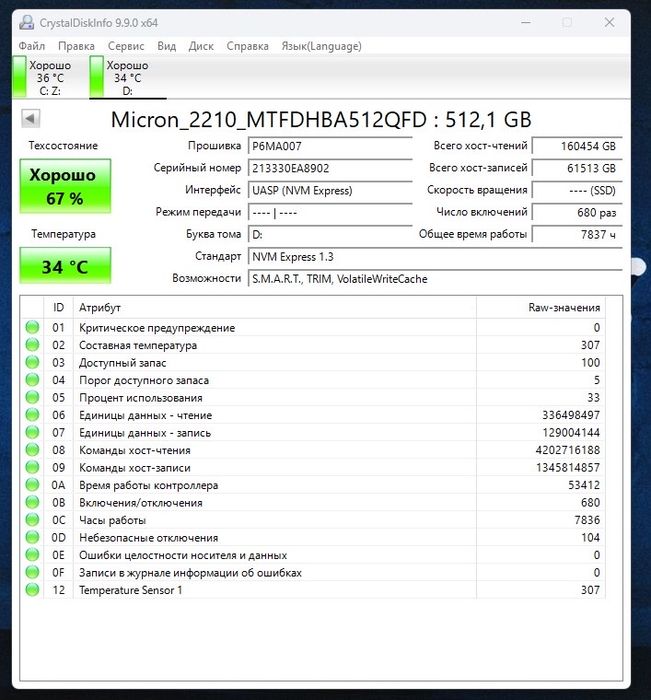Click the CrystalDiskInfo app icon in title bar
Image resolution: width=651 pixels, height=700 pixels.
tap(27, 22)
